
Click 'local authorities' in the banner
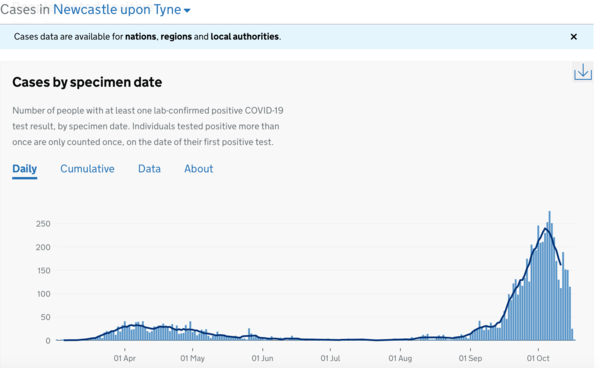tap(245, 37)
